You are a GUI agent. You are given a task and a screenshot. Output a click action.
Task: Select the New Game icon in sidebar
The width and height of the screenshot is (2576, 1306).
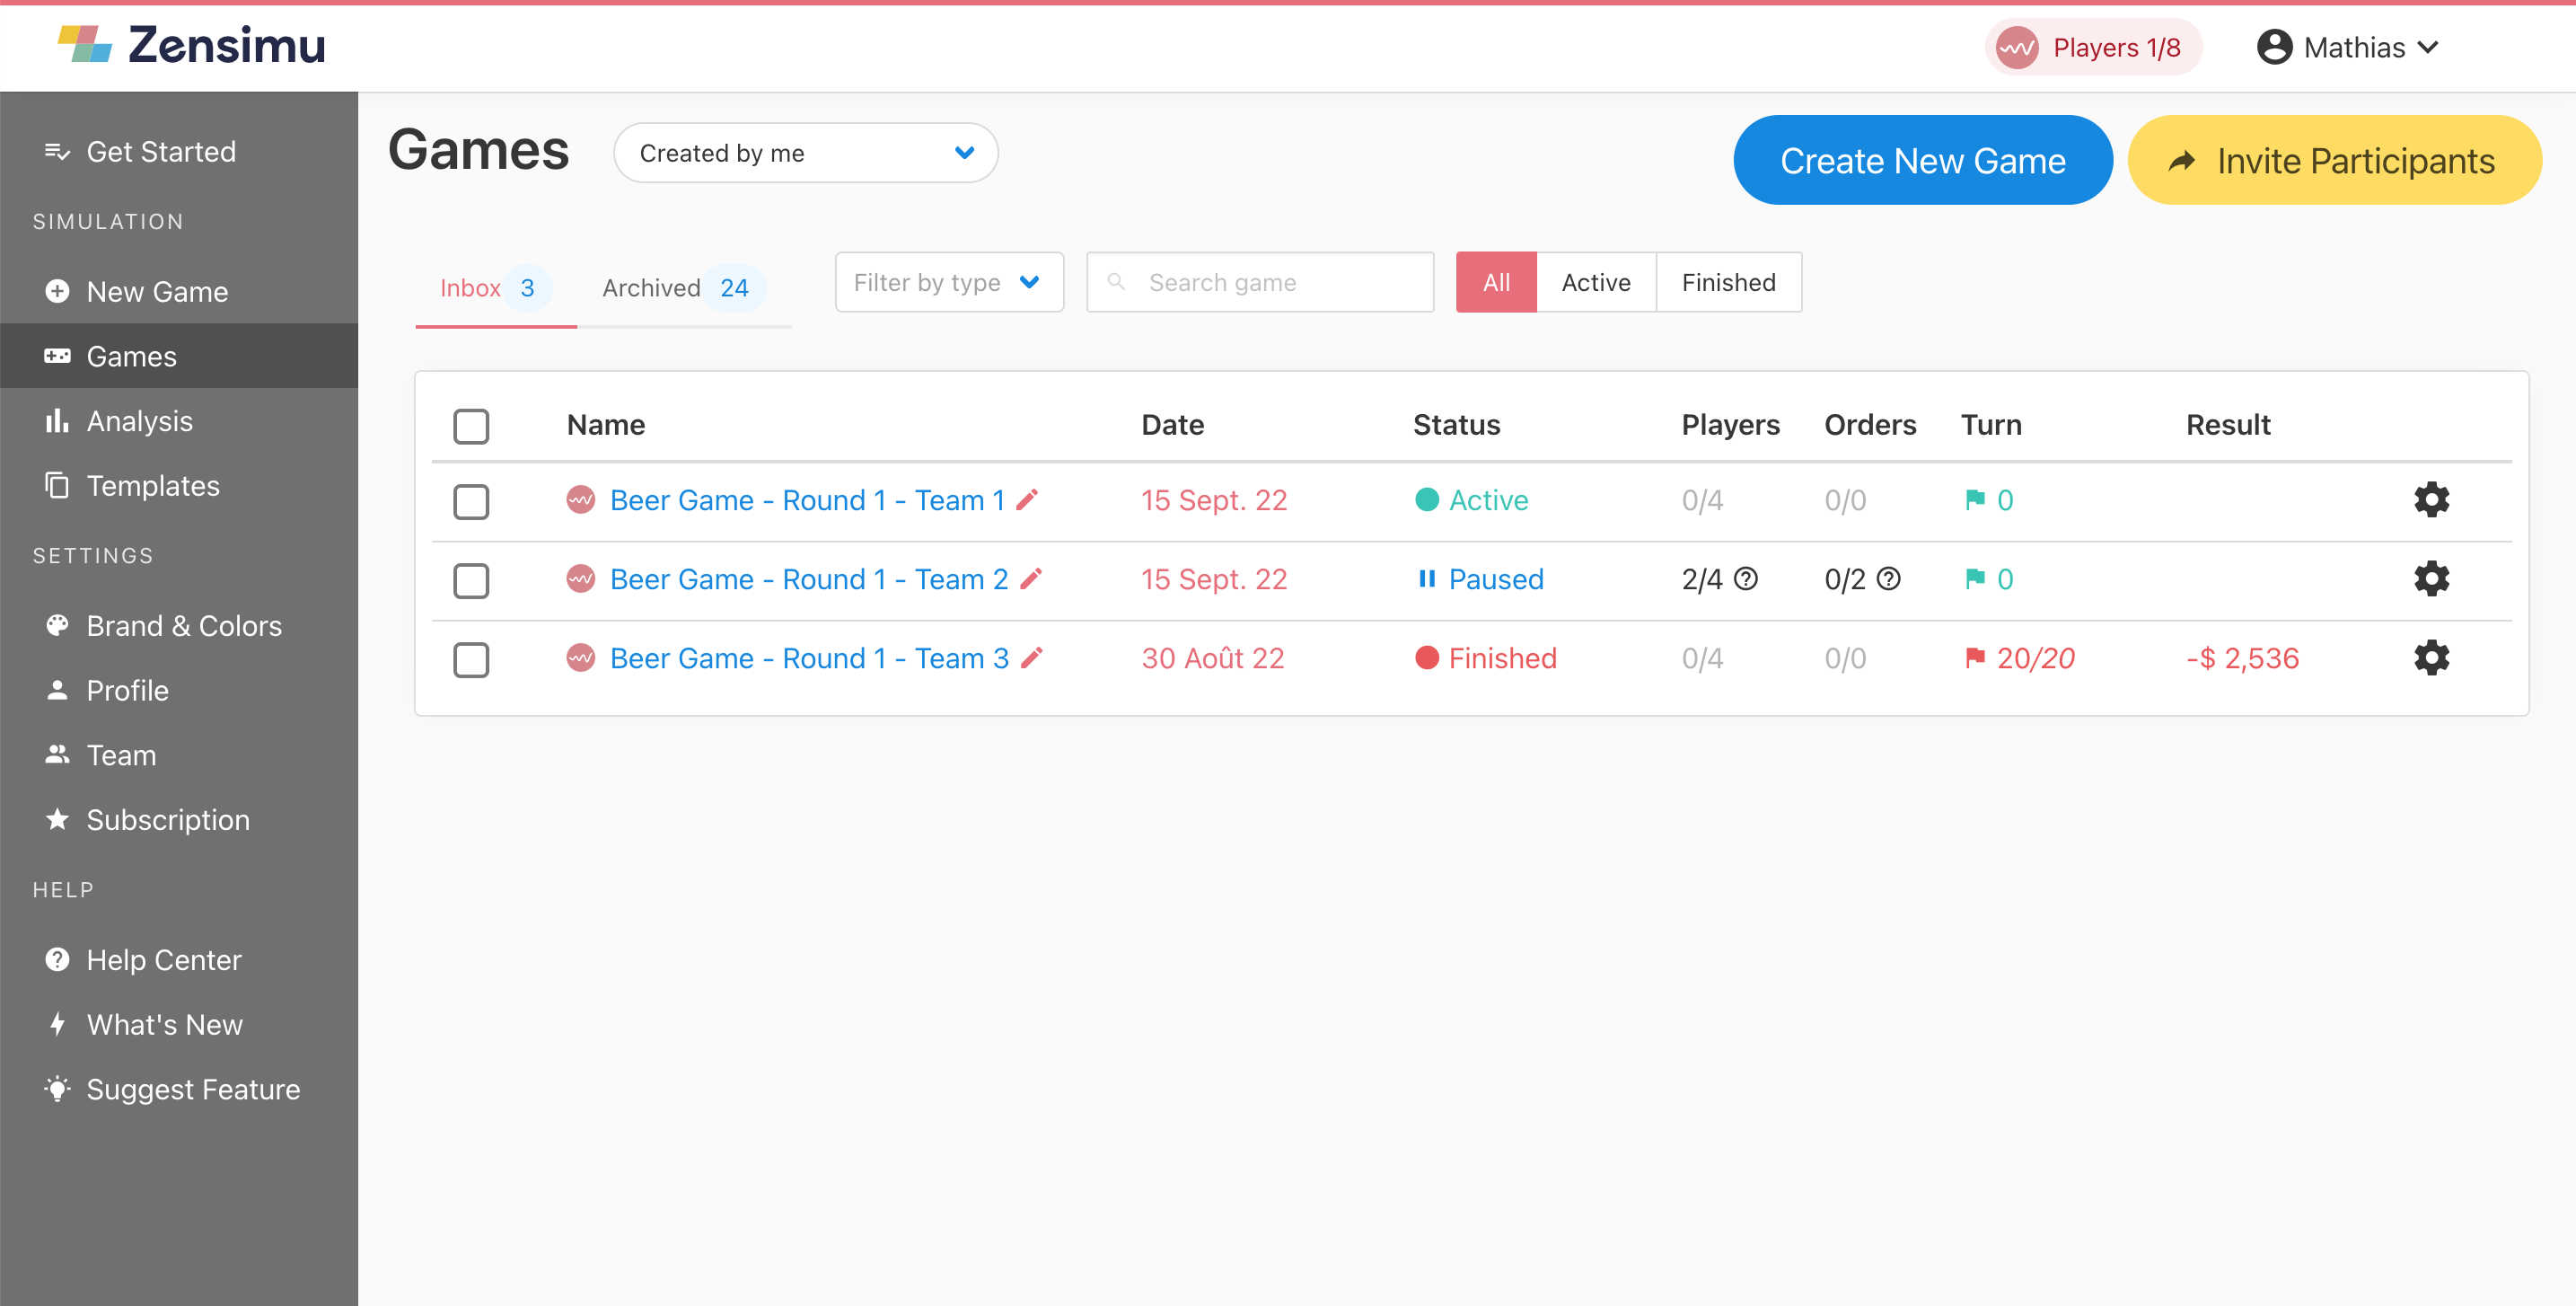[58, 291]
